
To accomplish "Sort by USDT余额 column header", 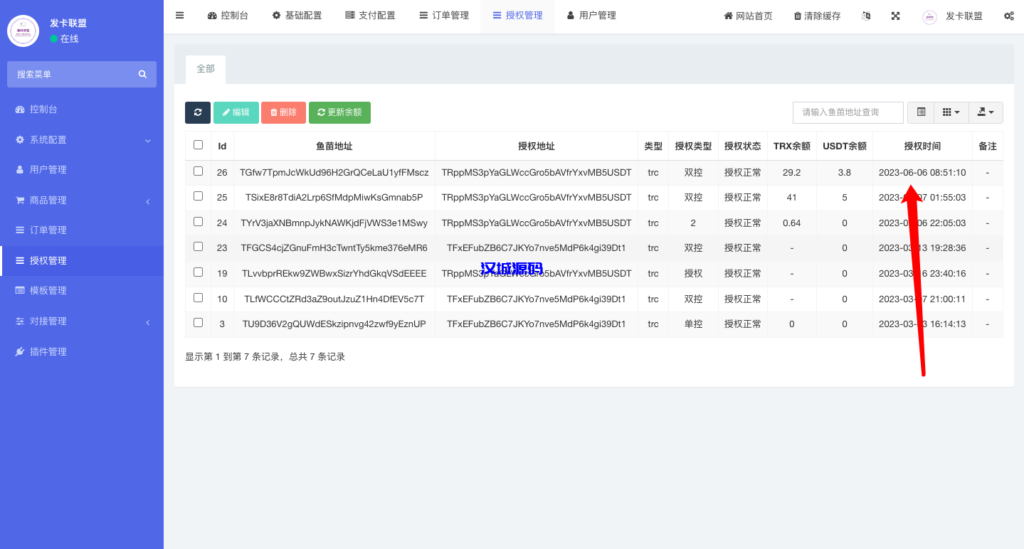I will 844,146.
